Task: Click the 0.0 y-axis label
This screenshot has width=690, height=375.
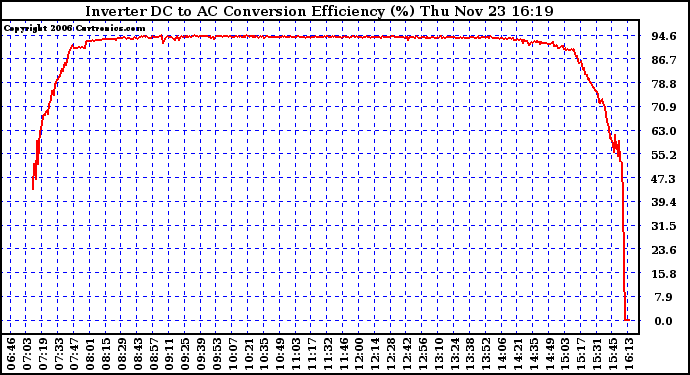Action: (x=664, y=321)
